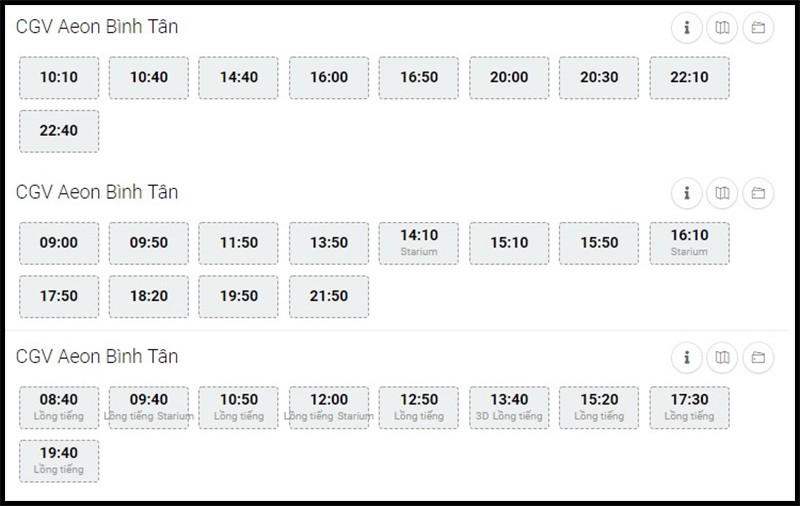Select the 16:10 Starium showtime
The height and width of the screenshot is (506, 800).
tap(689, 243)
